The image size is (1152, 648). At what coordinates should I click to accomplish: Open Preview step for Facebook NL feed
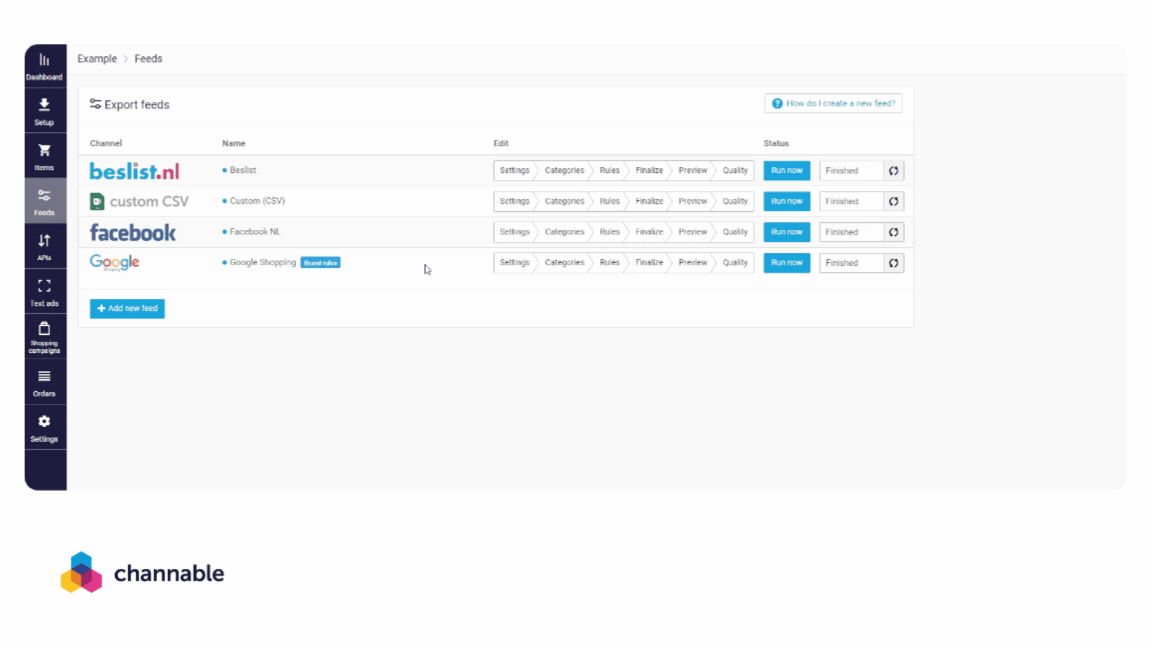[x=692, y=232]
